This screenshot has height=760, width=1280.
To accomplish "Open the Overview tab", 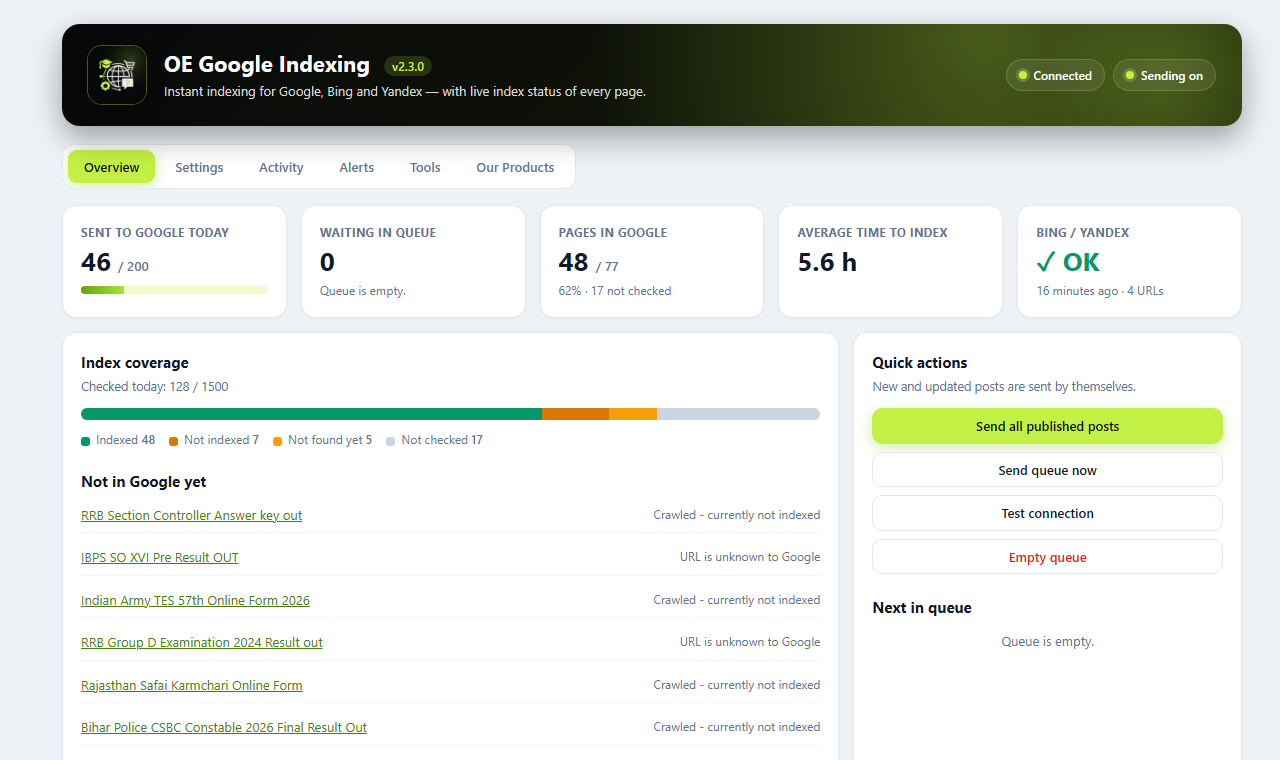I will pyautogui.click(x=111, y=167).
